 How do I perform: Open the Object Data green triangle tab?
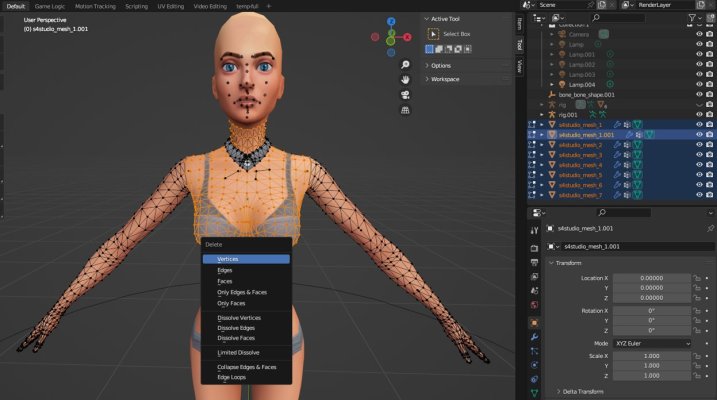coord(534,393)
